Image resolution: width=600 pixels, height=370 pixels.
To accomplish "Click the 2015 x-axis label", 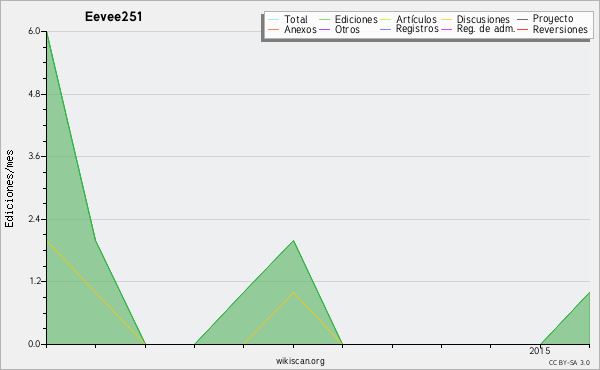I will 540,351.
